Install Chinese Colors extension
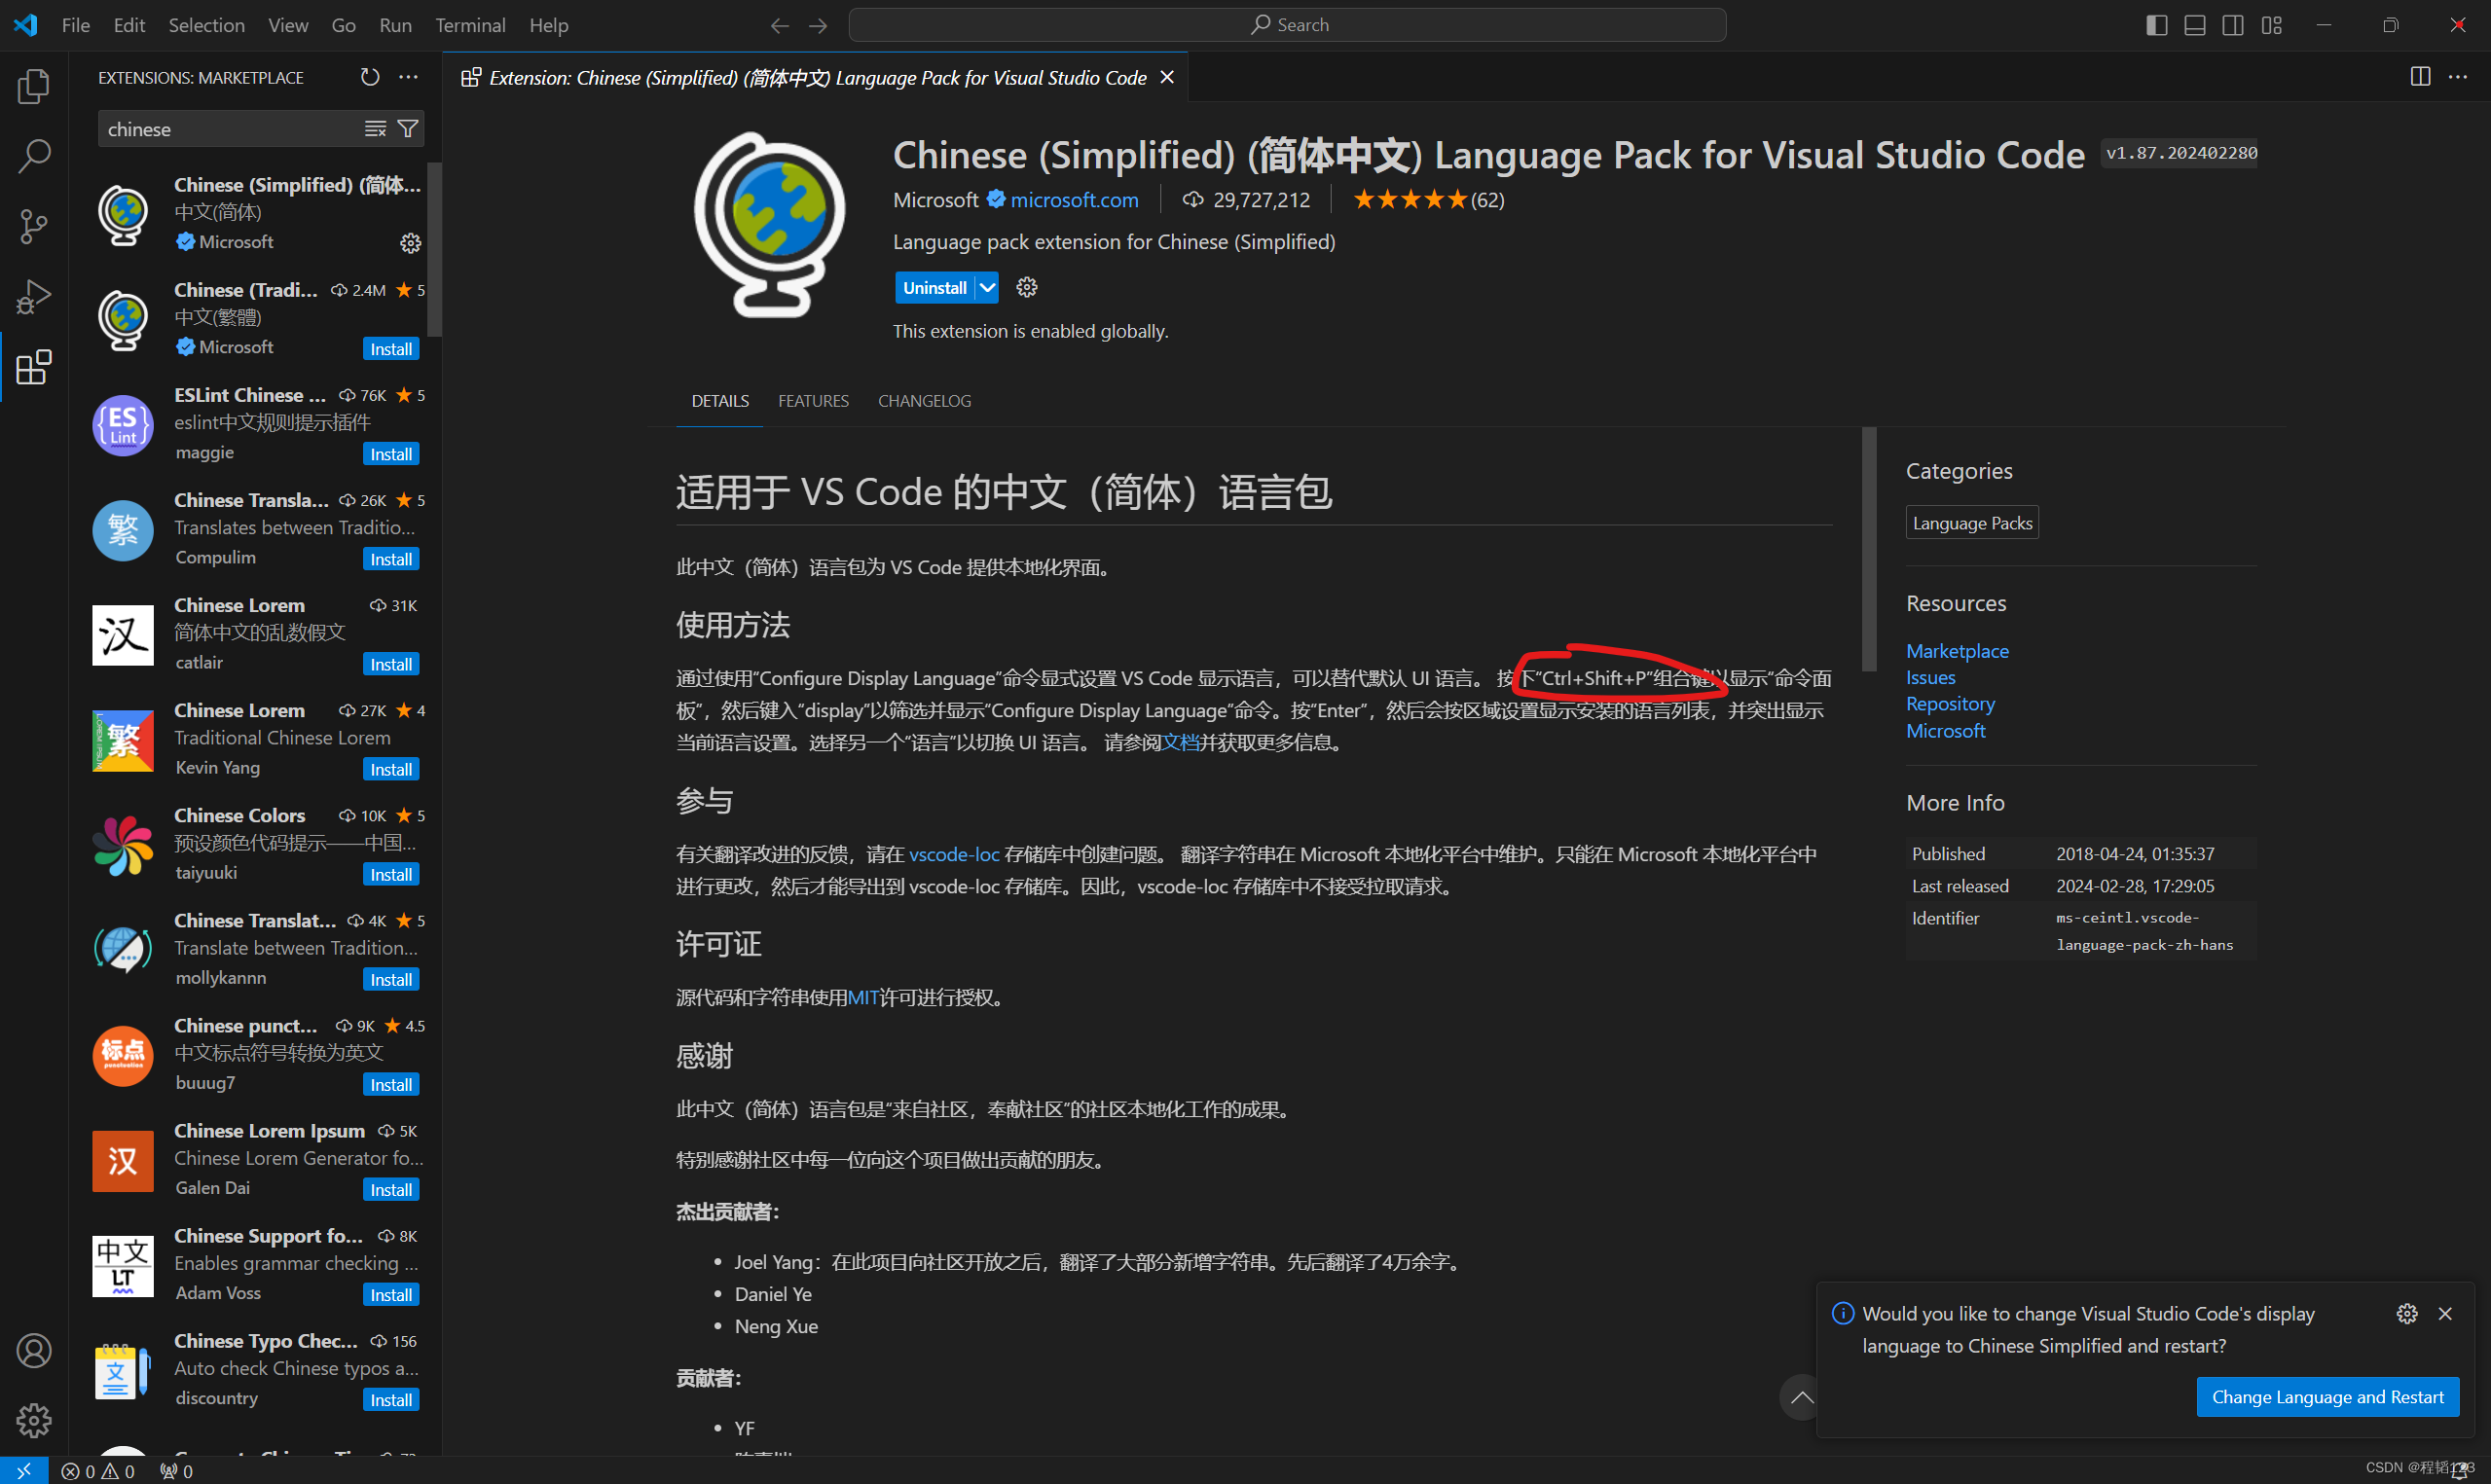The image size is (2491, 1484). tap(391, 874)
